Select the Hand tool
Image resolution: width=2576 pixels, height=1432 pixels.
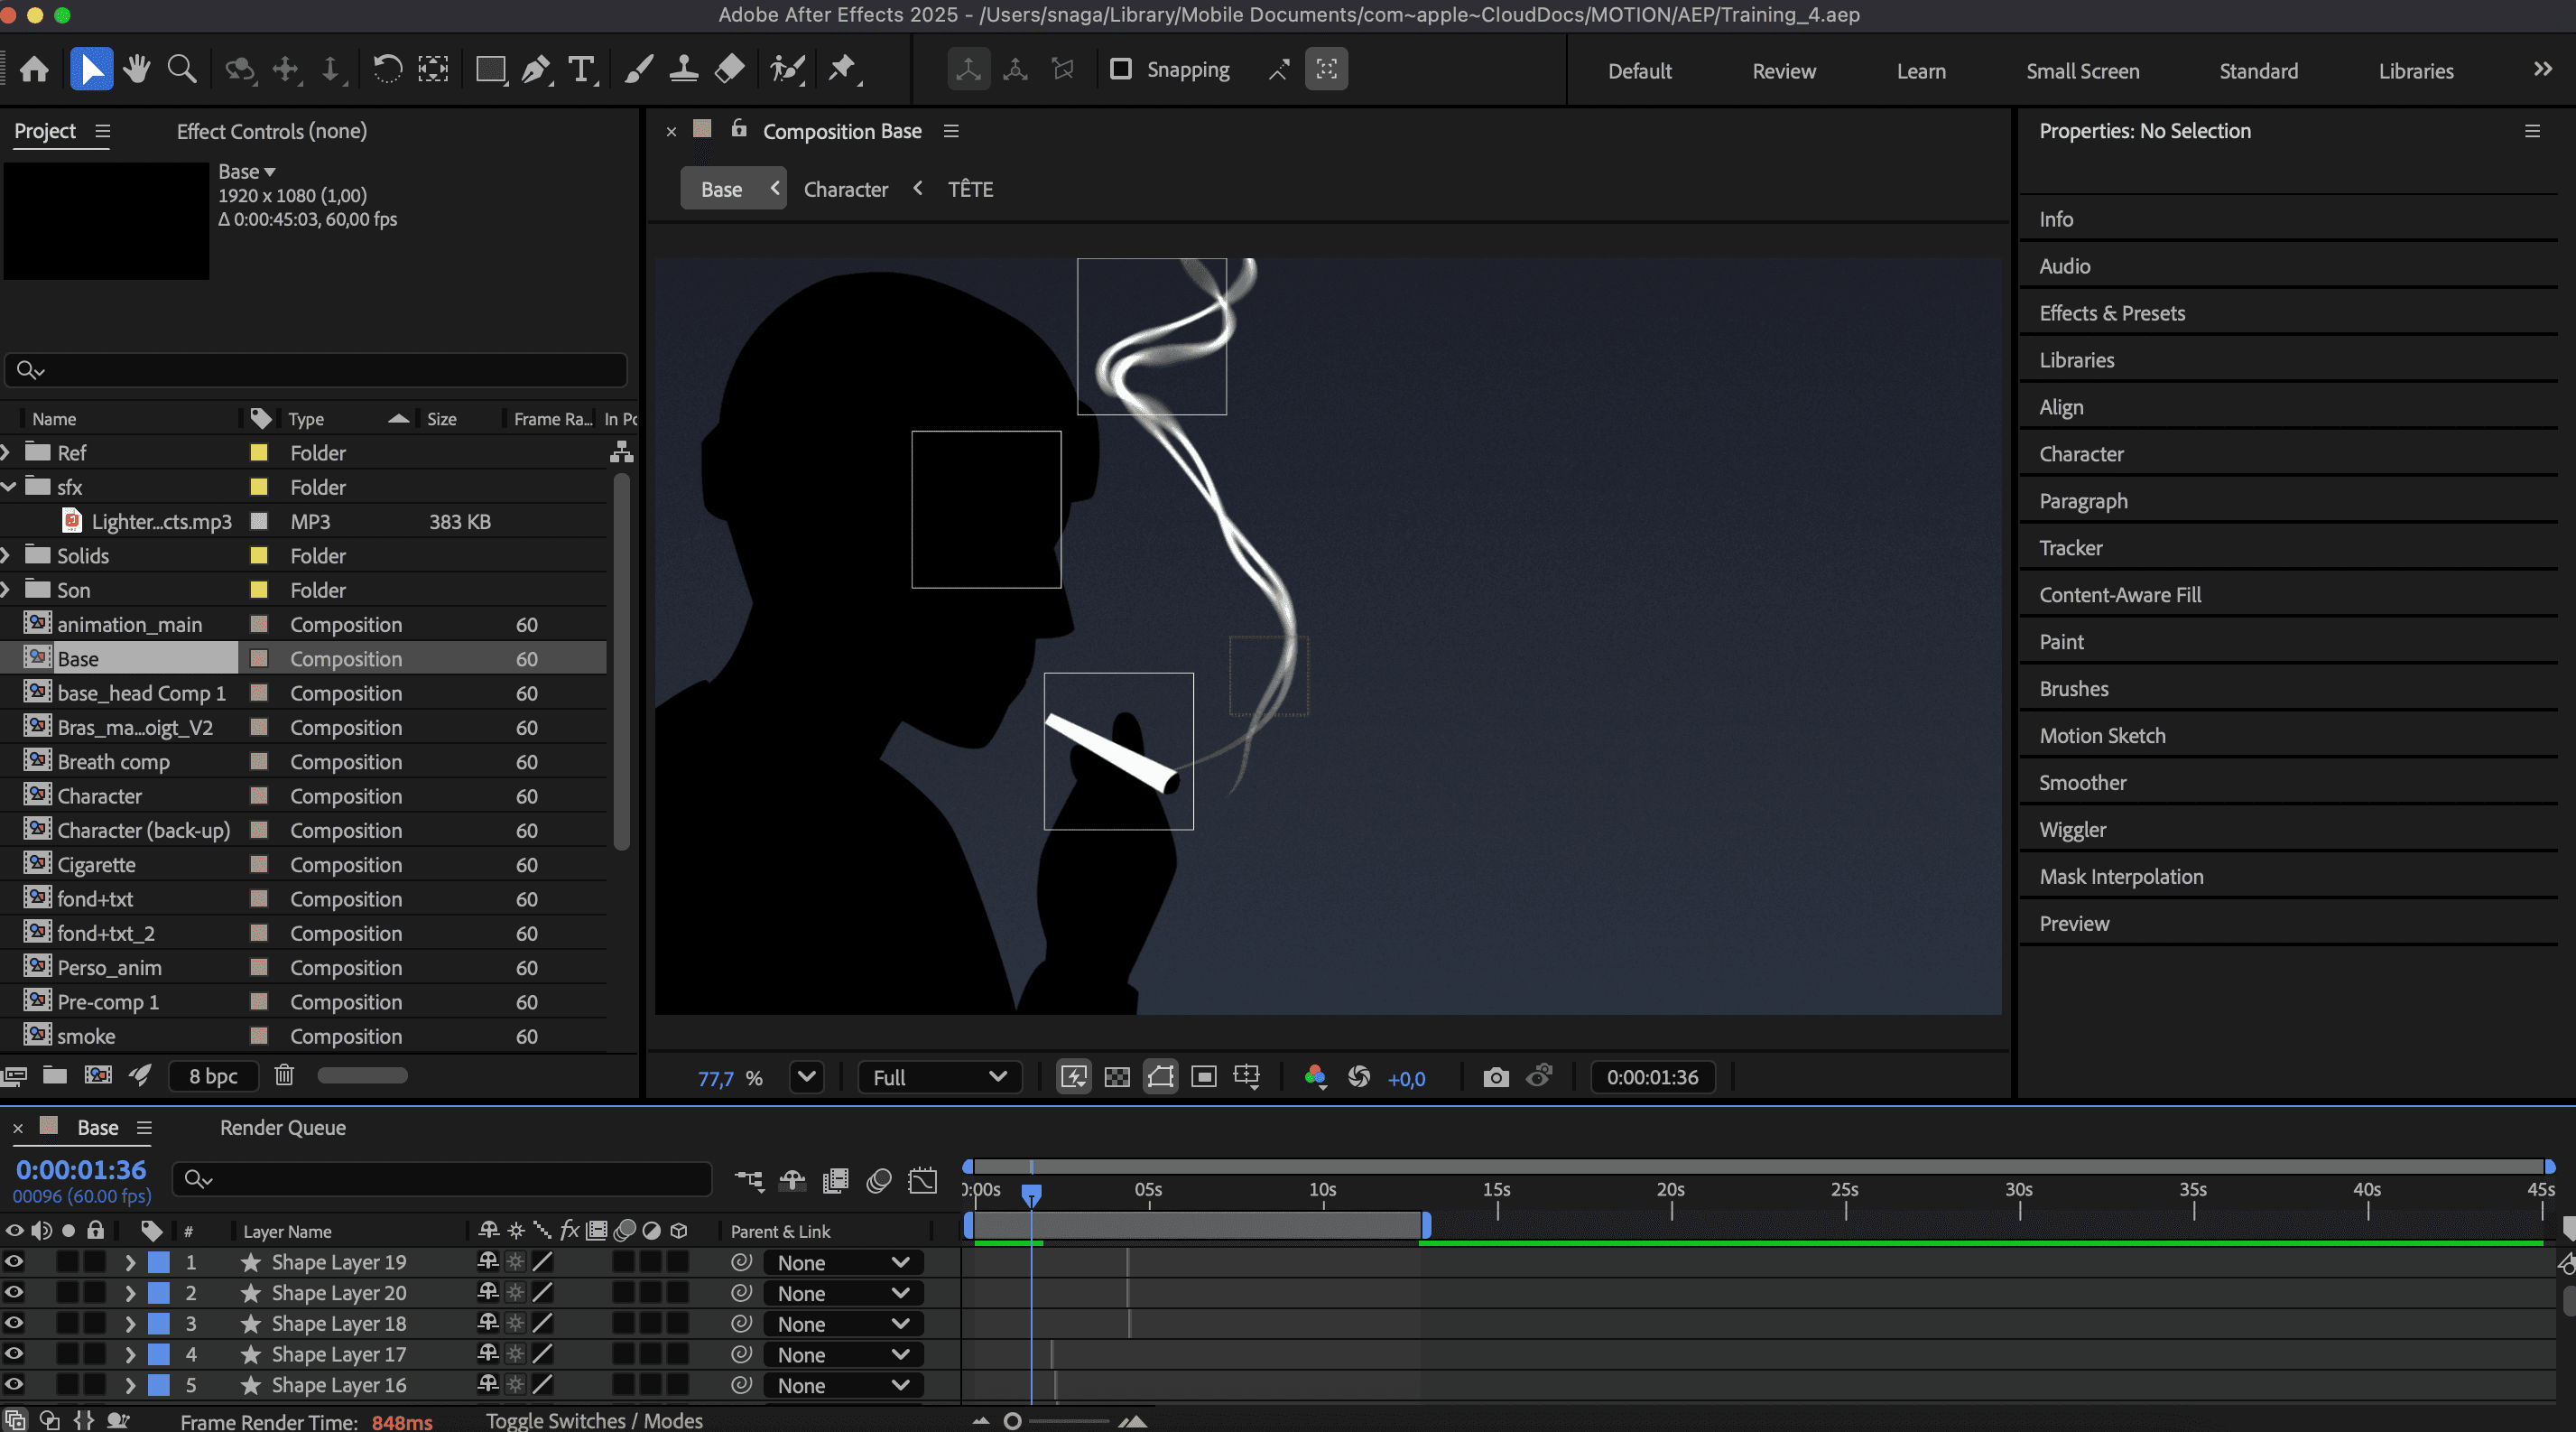(137, 69)
